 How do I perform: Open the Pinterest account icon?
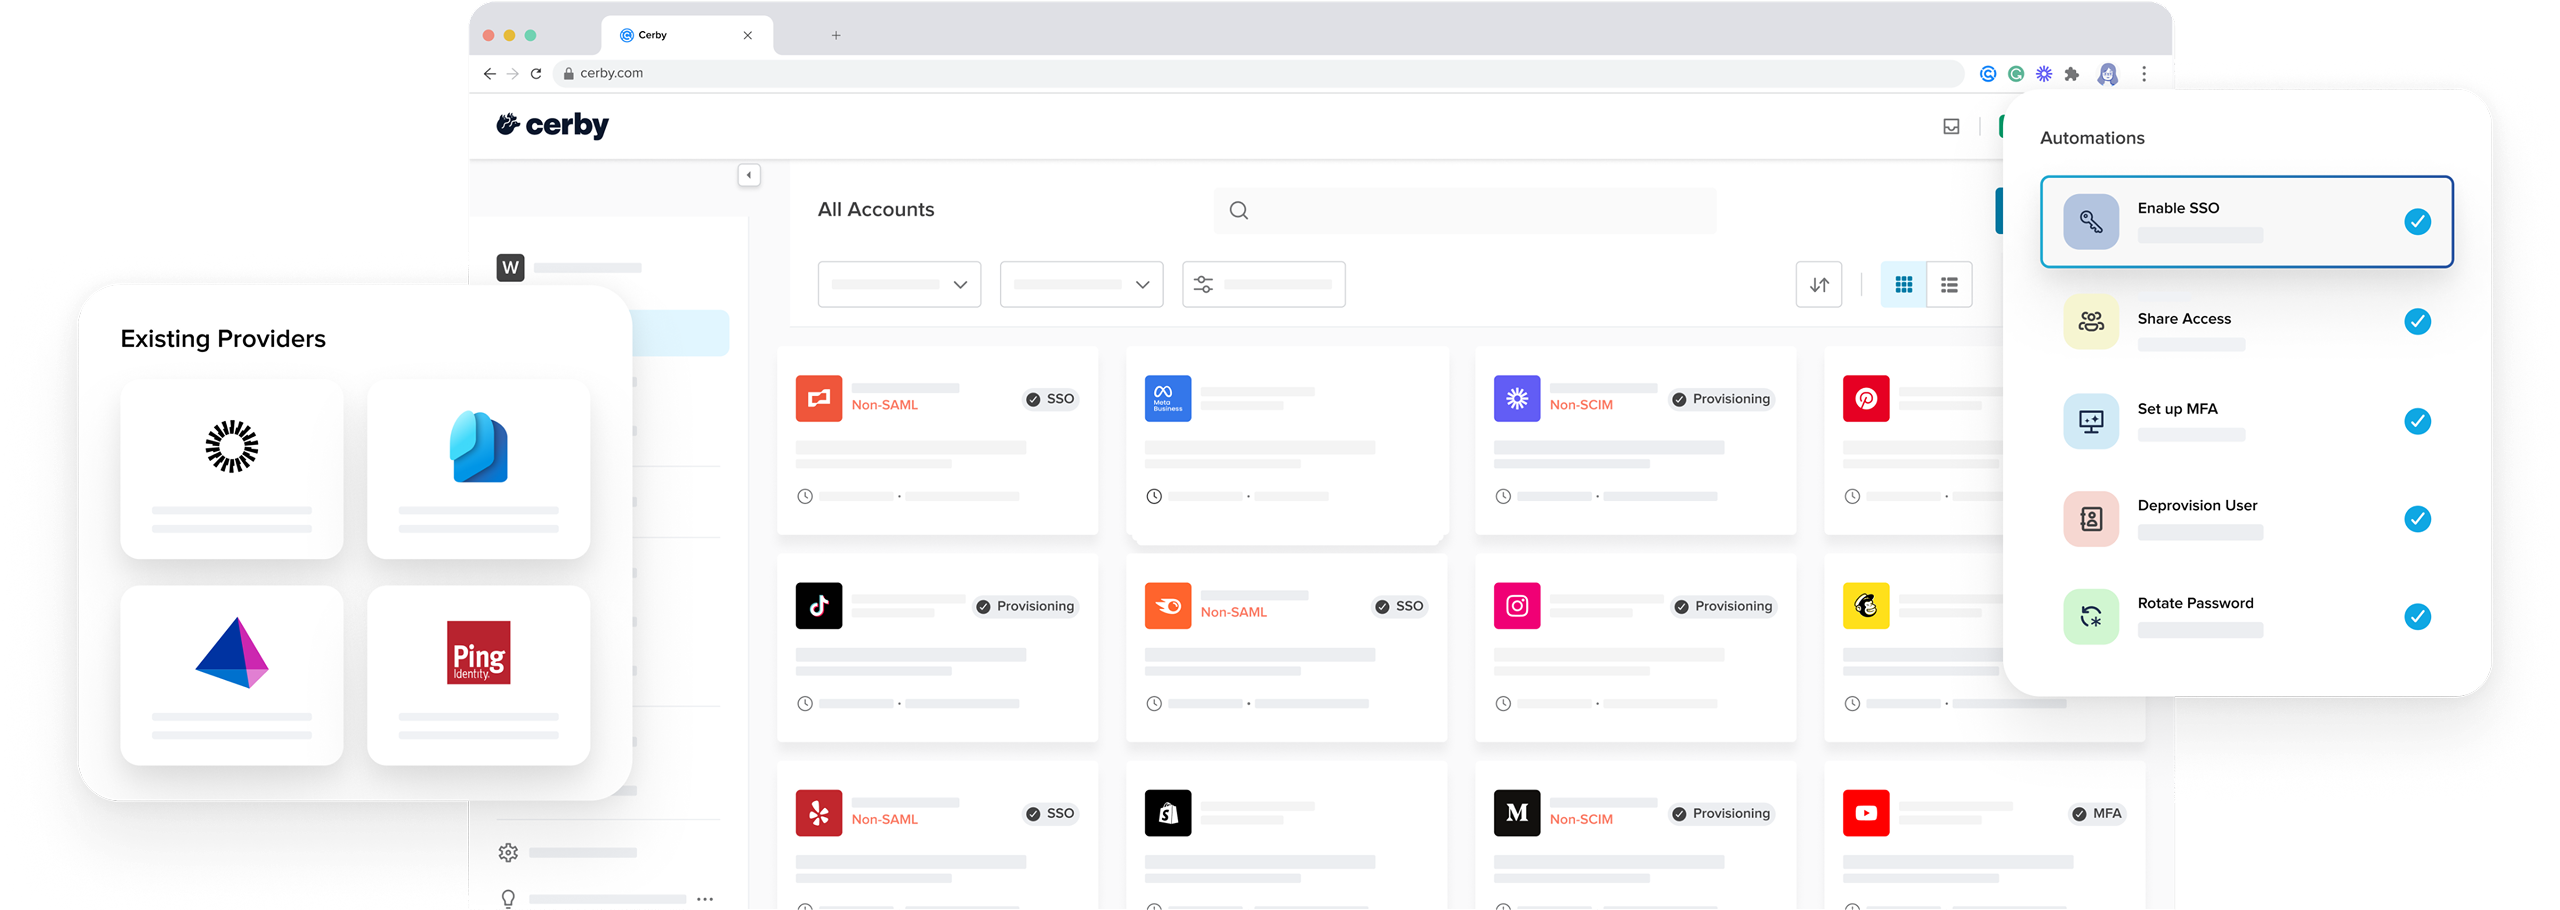(x=1866, y=398)
